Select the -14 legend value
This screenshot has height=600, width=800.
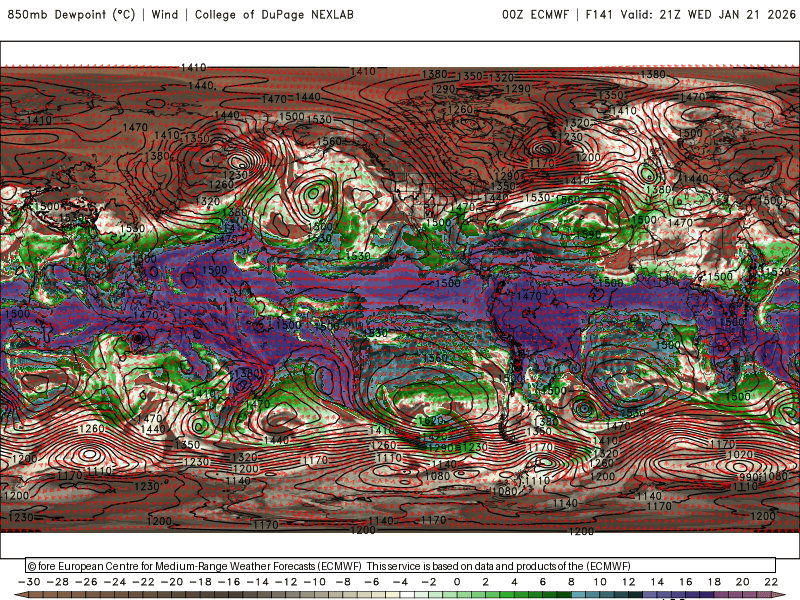tap(258, 582)
